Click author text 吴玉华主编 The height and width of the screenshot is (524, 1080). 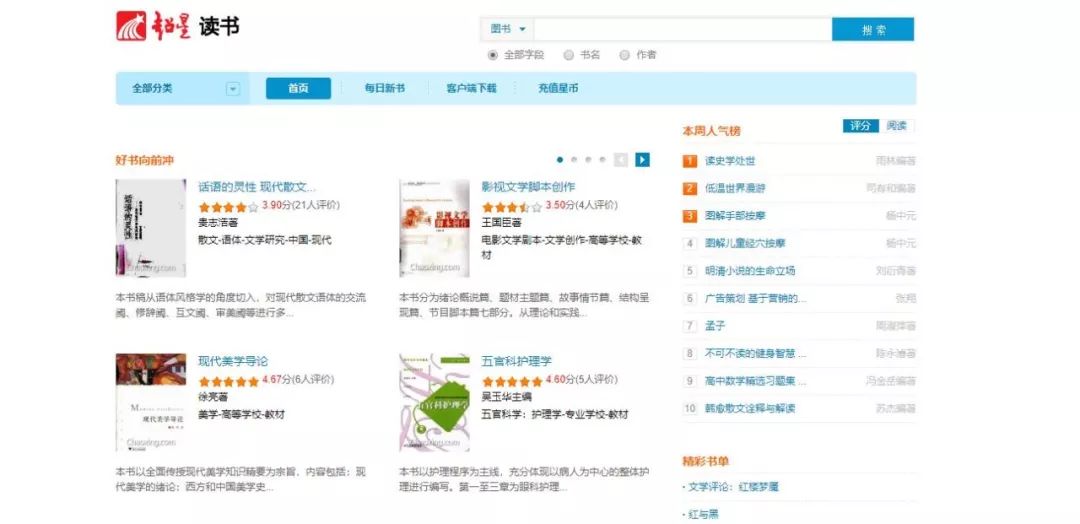[507, 397]
